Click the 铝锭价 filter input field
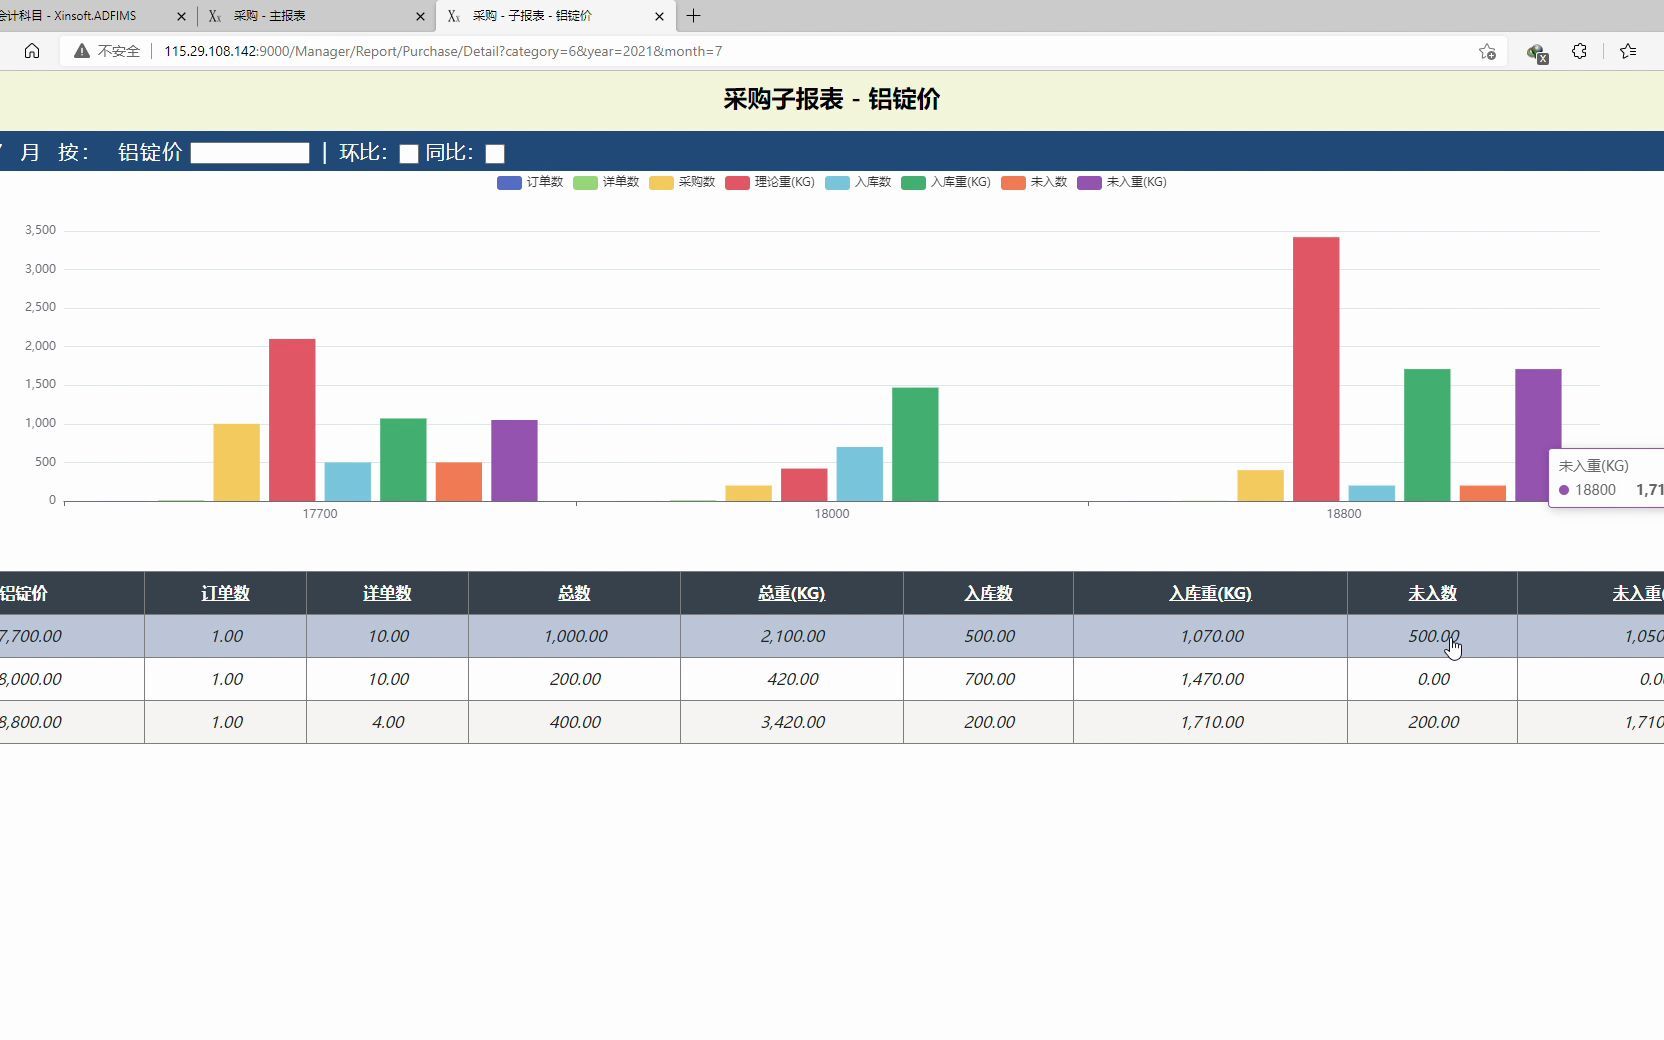 point(250,153)
